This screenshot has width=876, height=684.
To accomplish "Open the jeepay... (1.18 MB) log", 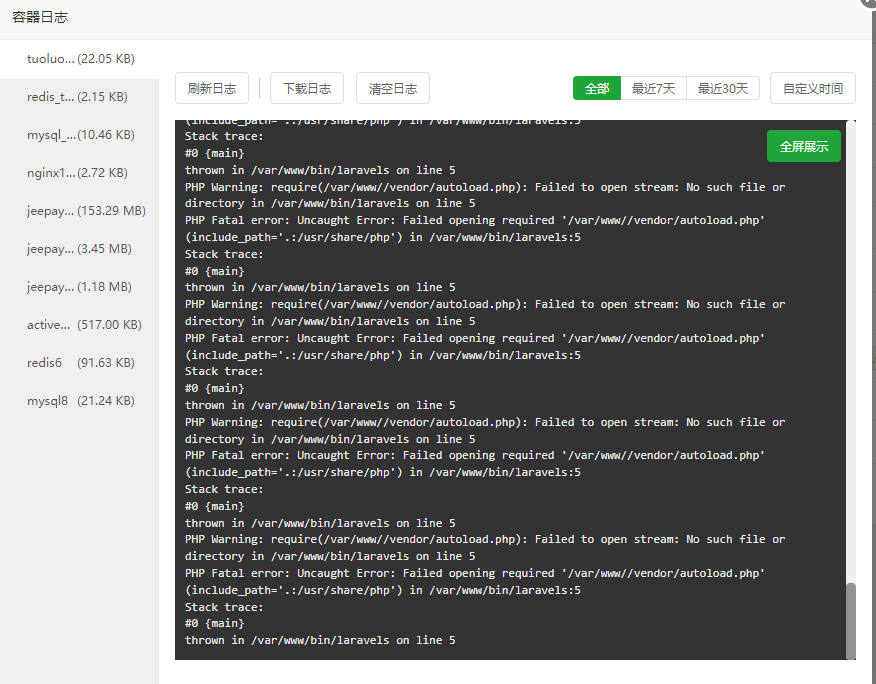I will tap(79, 287).
